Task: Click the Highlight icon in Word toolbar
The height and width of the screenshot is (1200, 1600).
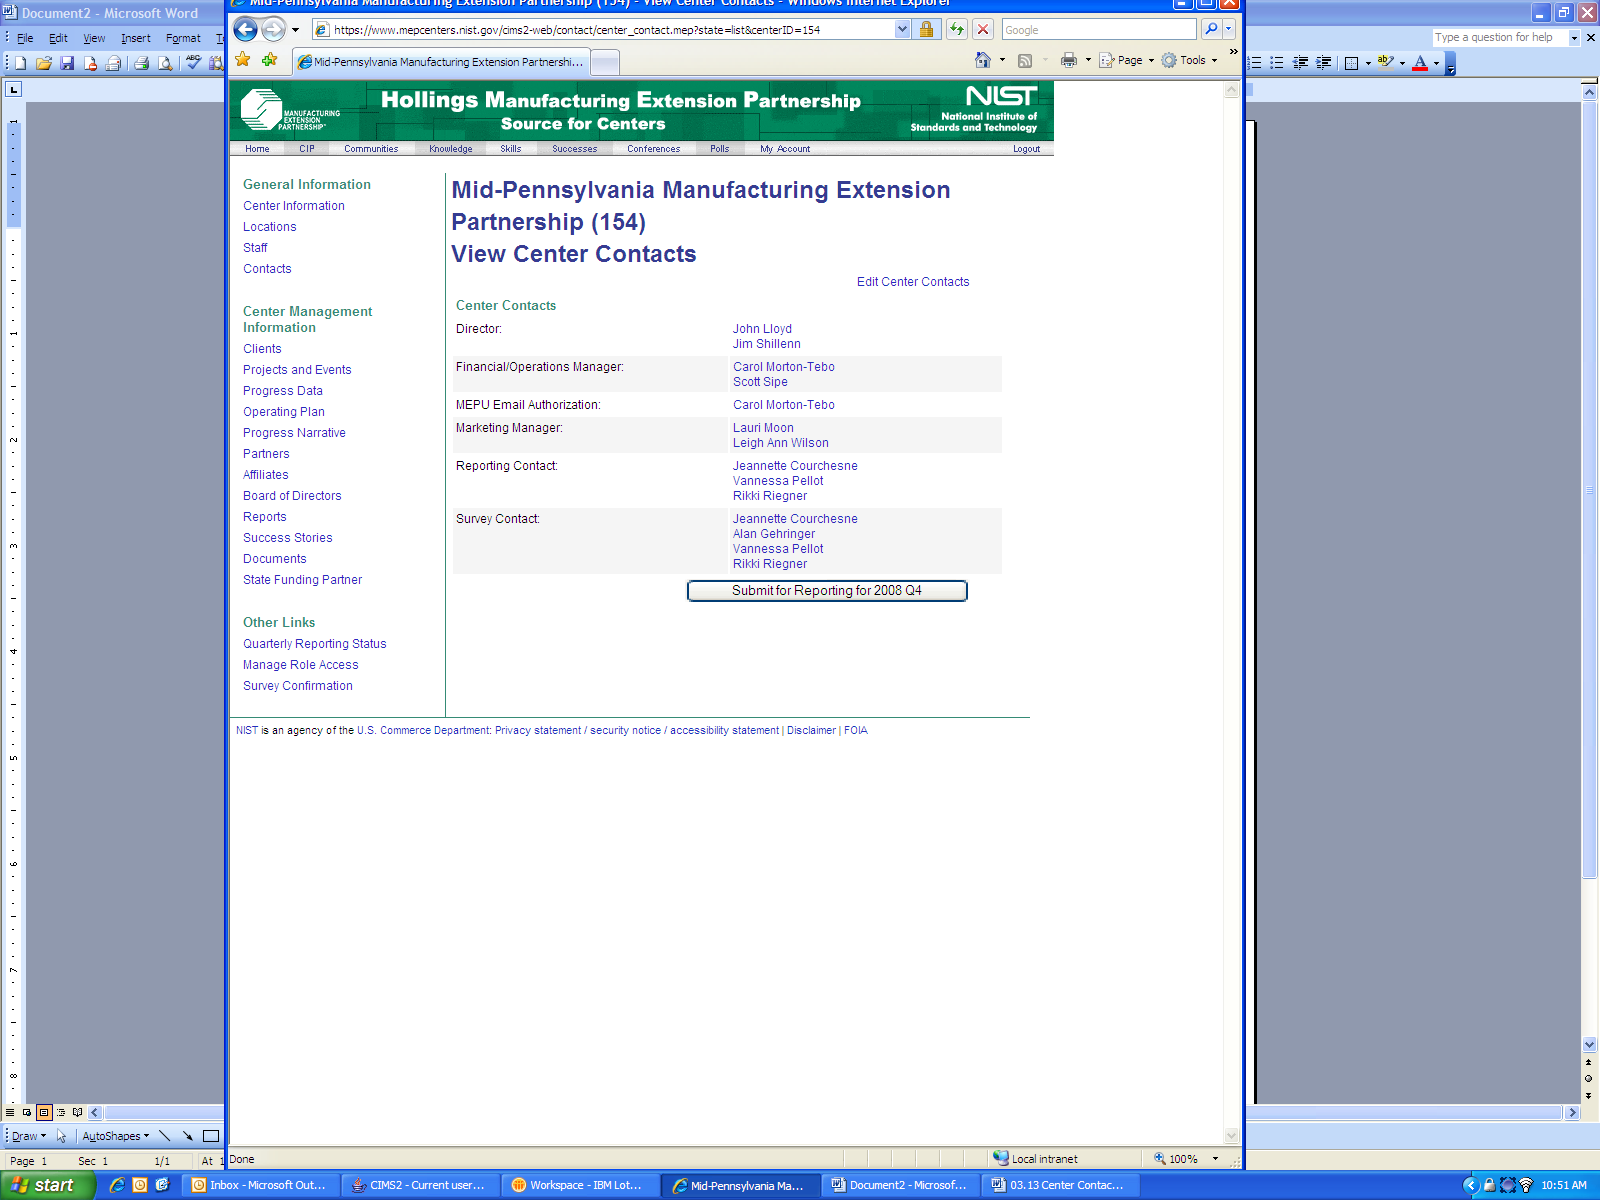Action: point(1385,63)
